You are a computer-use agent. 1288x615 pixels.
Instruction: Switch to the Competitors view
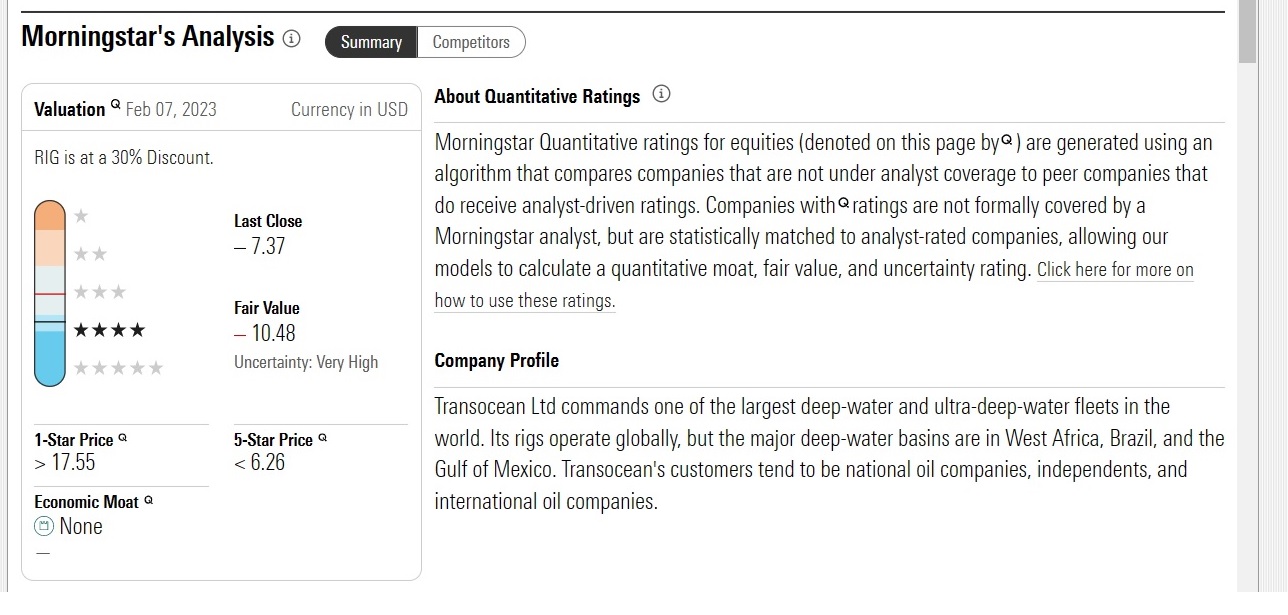coord(471,42)
